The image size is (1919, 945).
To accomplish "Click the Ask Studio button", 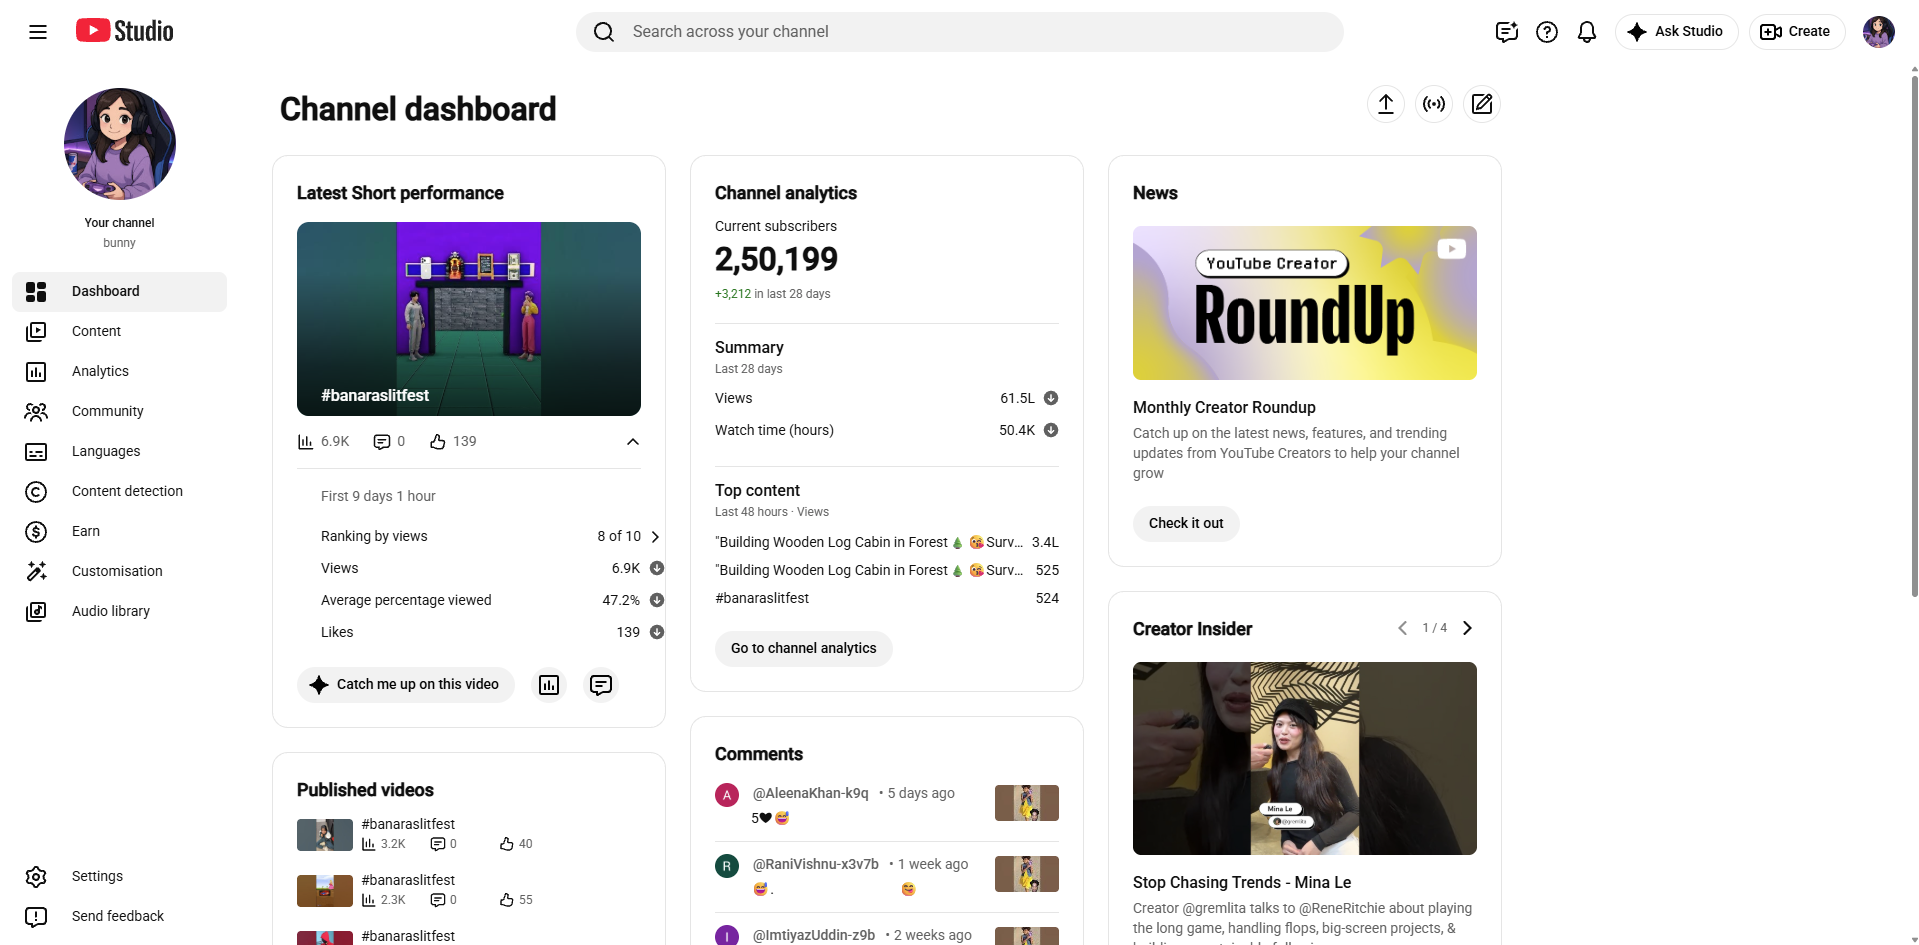I will point(1677,32).
